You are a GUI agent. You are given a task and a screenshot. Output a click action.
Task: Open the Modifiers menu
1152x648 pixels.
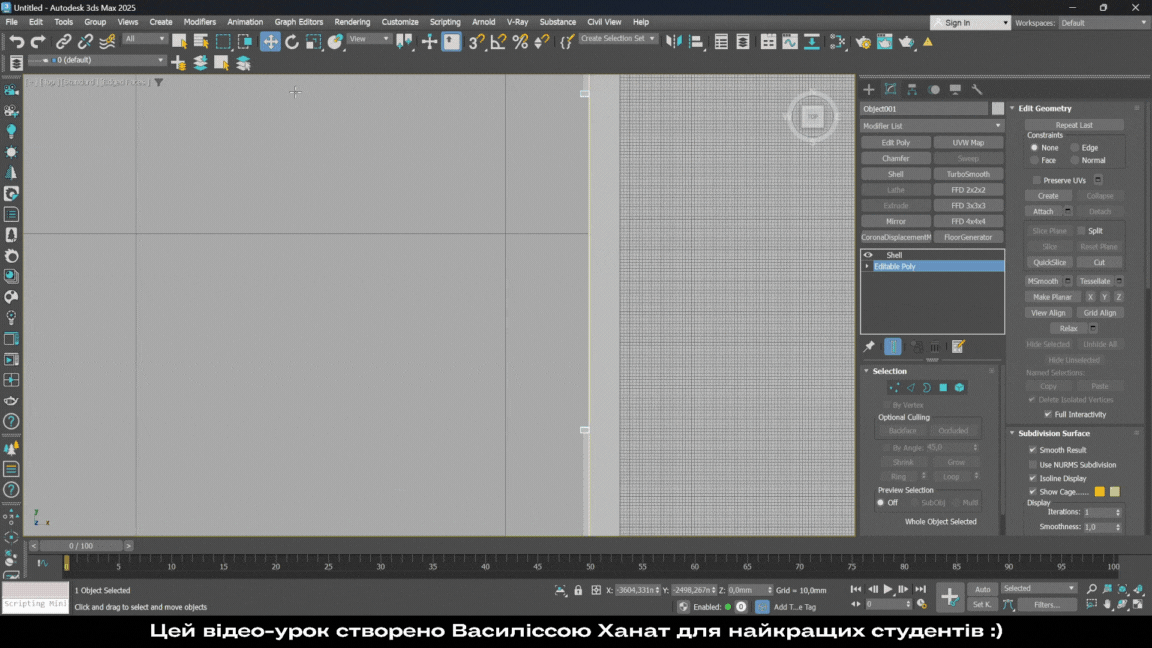pyautogui.click(x=199, y=22)
